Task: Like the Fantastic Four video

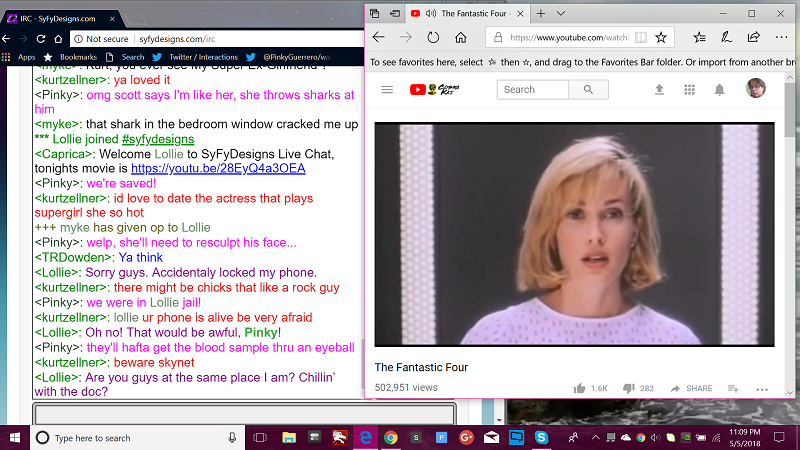Action: coord(590,388)
